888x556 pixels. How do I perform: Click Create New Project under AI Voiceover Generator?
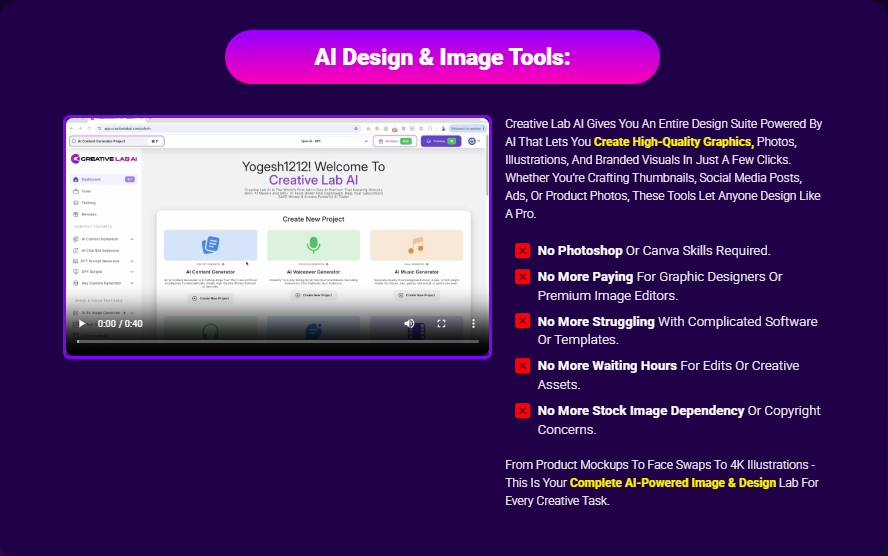313,295
